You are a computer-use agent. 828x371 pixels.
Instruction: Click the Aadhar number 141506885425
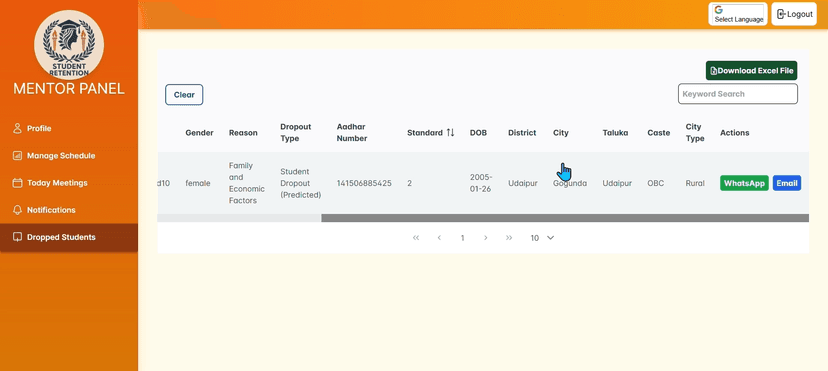click(364, 183)
